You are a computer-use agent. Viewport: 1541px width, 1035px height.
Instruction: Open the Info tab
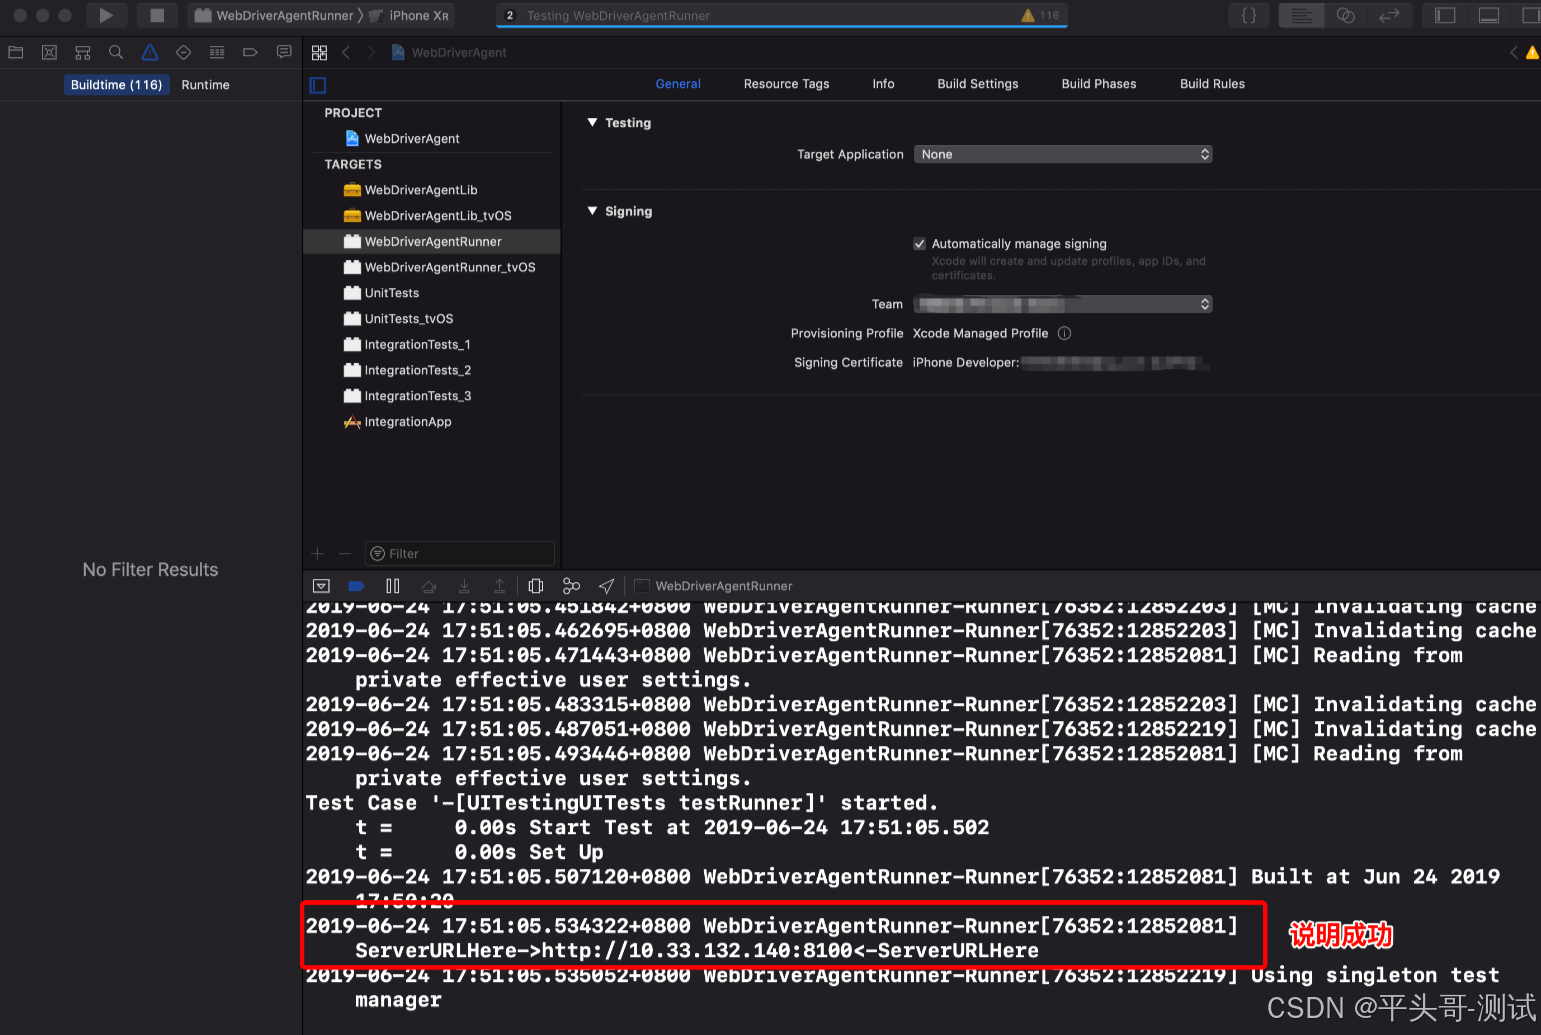pos(883,84)
